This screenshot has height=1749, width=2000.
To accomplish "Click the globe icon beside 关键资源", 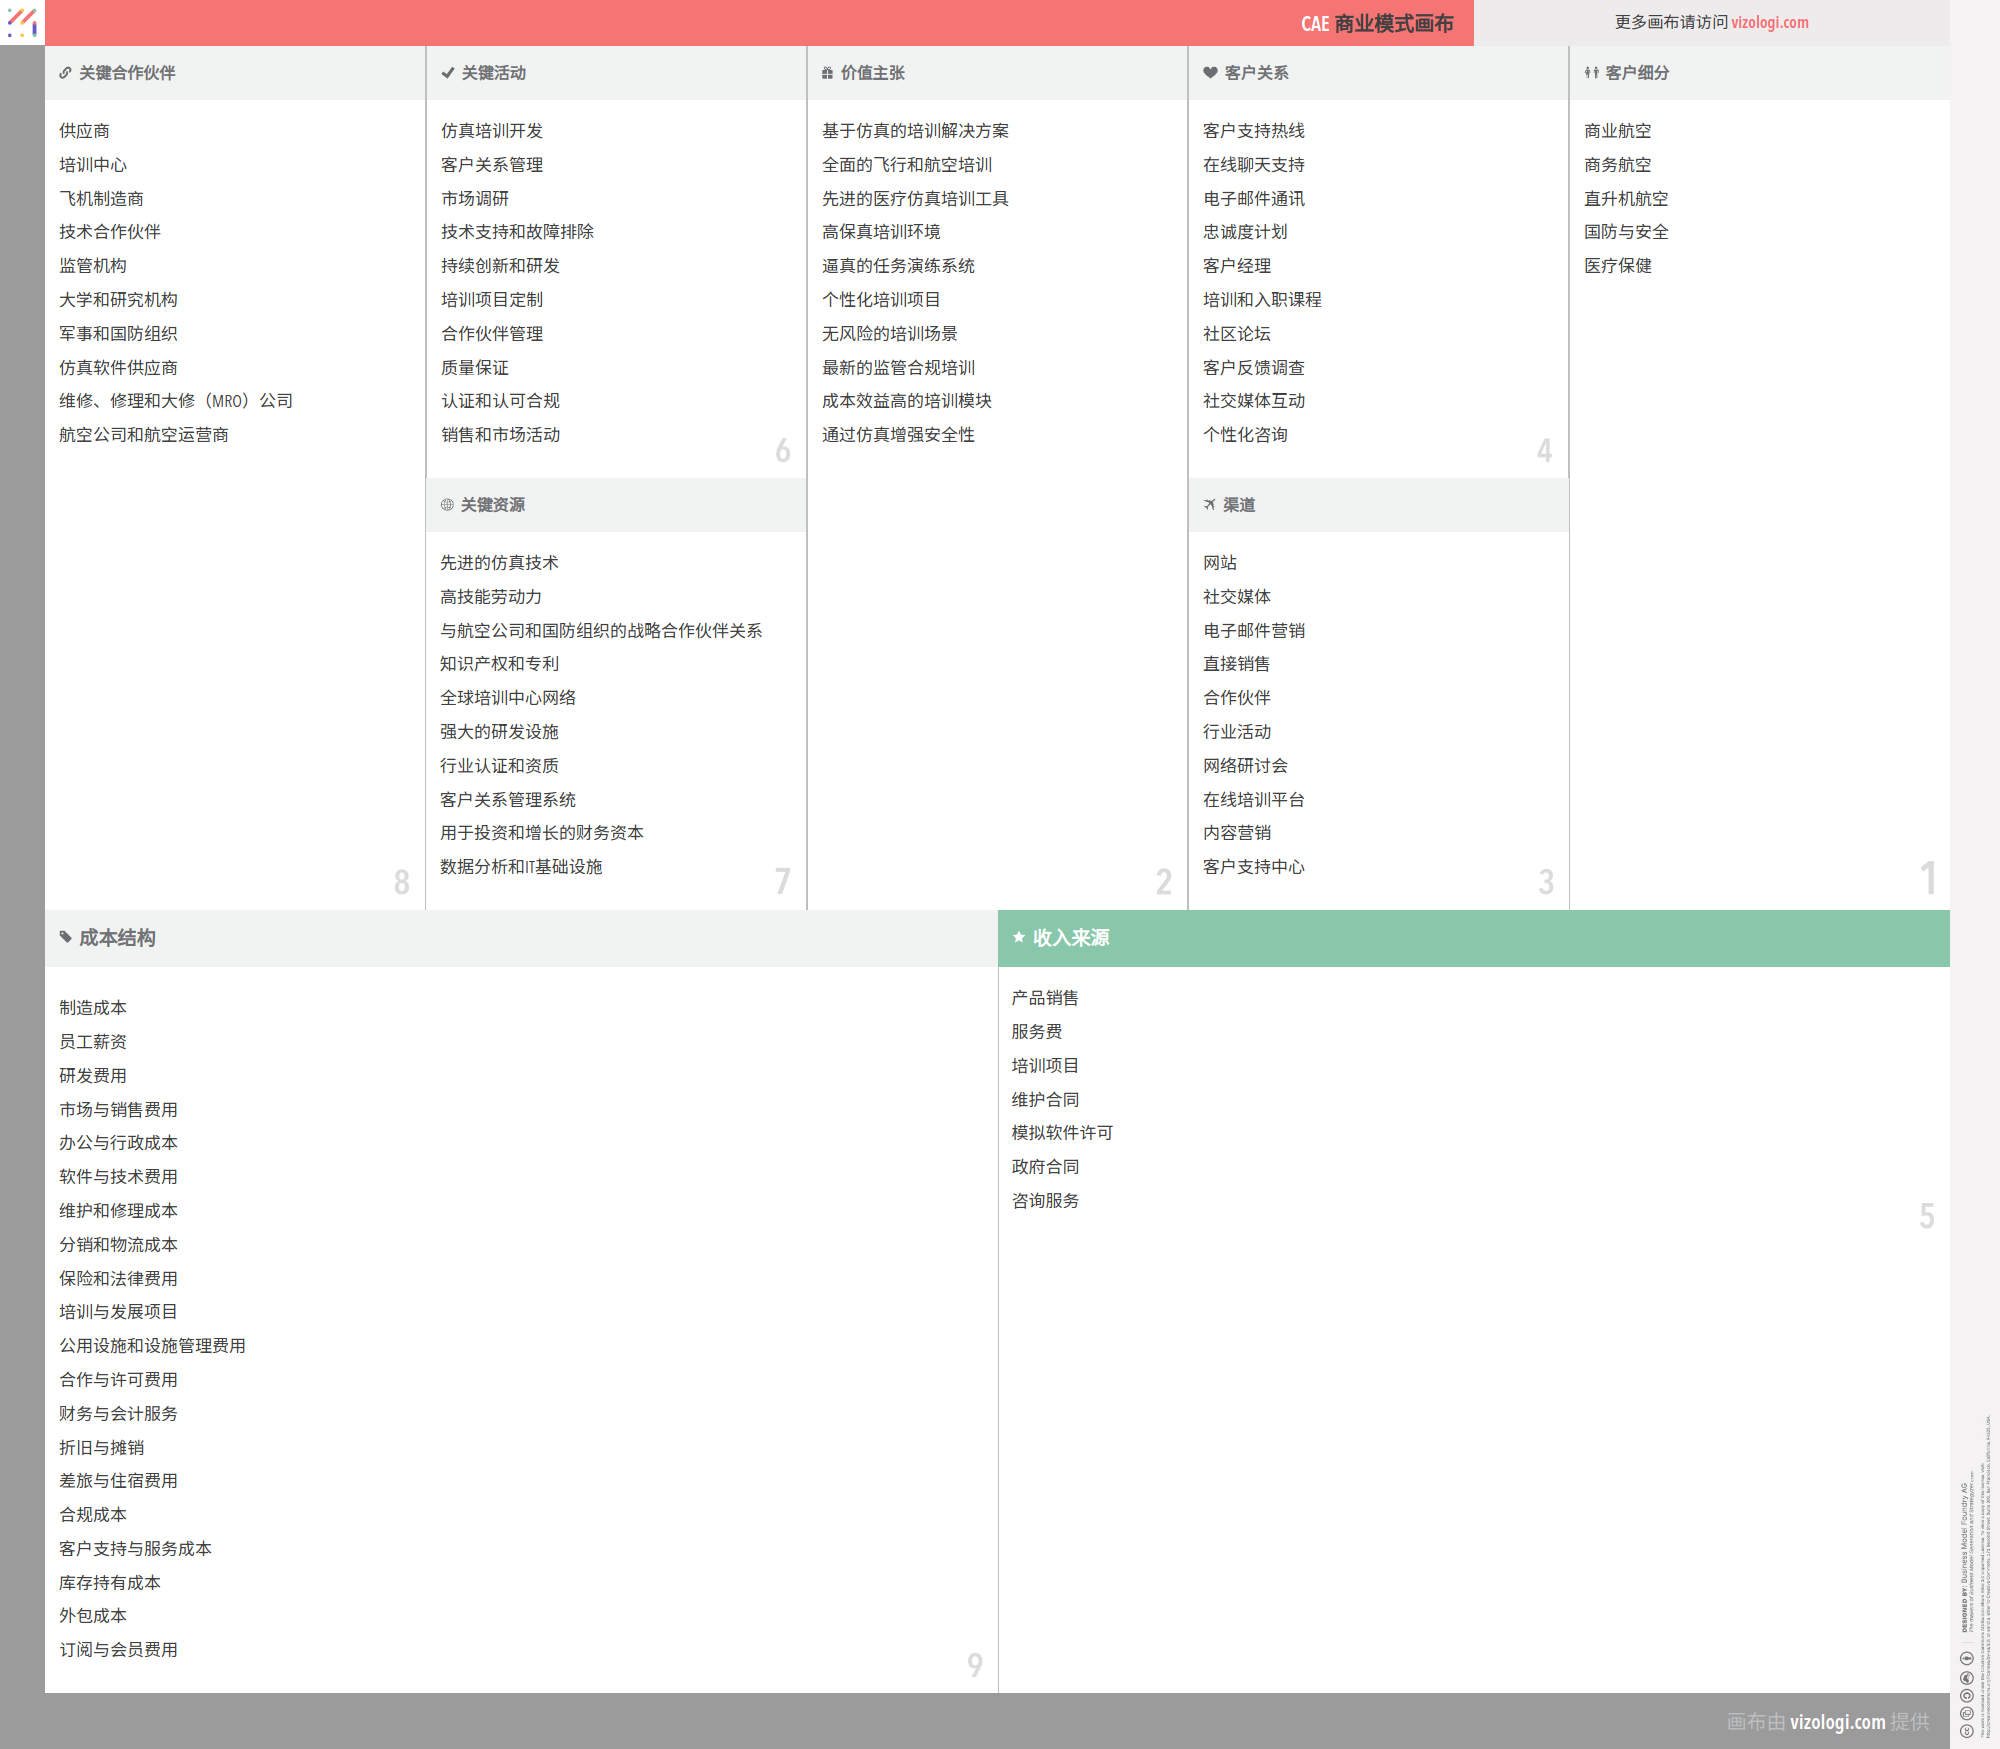I will tap(447, 505).
